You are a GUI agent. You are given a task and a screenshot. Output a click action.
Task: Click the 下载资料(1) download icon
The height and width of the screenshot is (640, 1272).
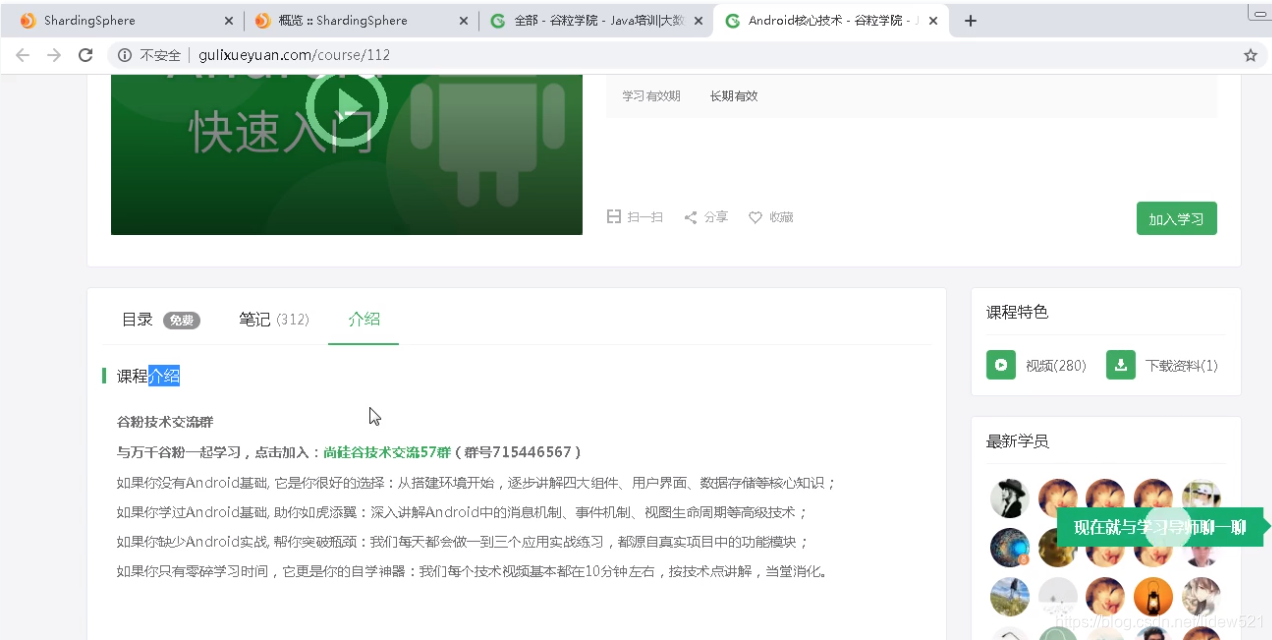point(1121,365)
